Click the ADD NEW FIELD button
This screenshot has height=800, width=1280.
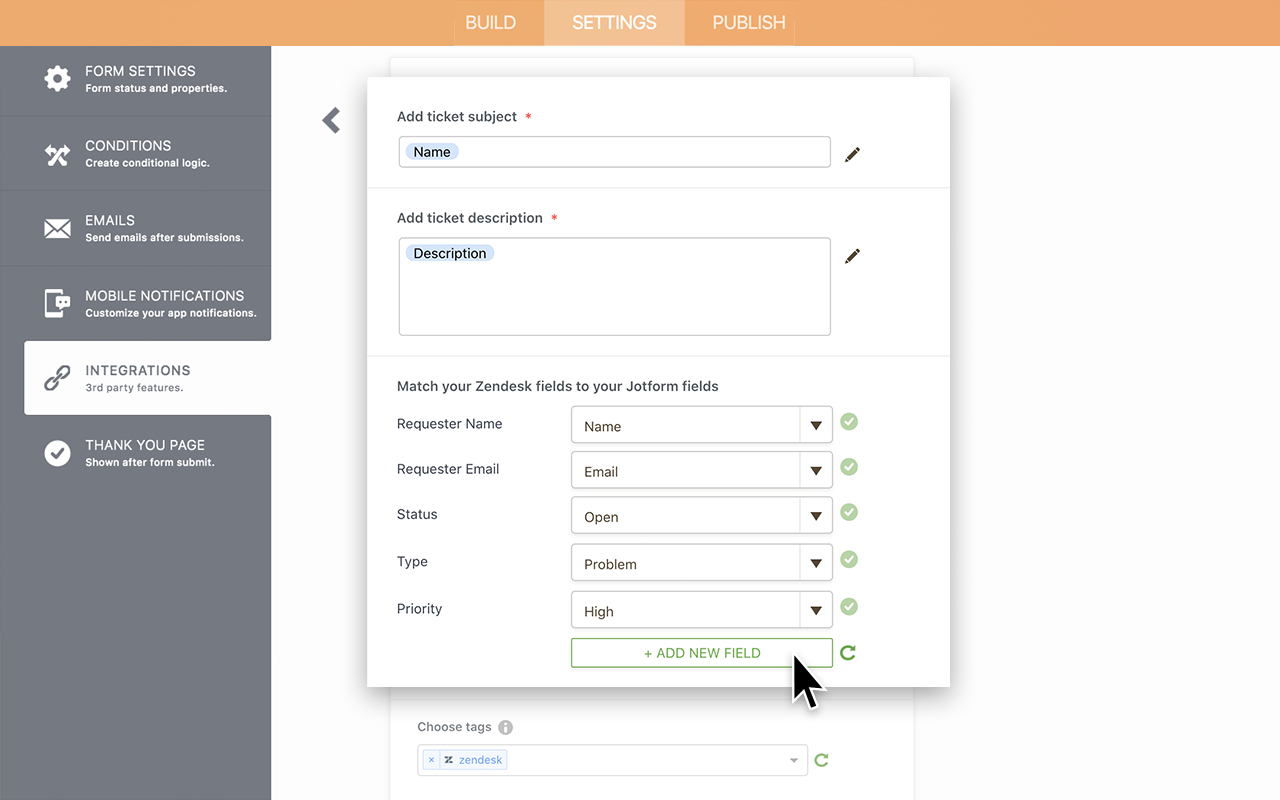[701, 652]
